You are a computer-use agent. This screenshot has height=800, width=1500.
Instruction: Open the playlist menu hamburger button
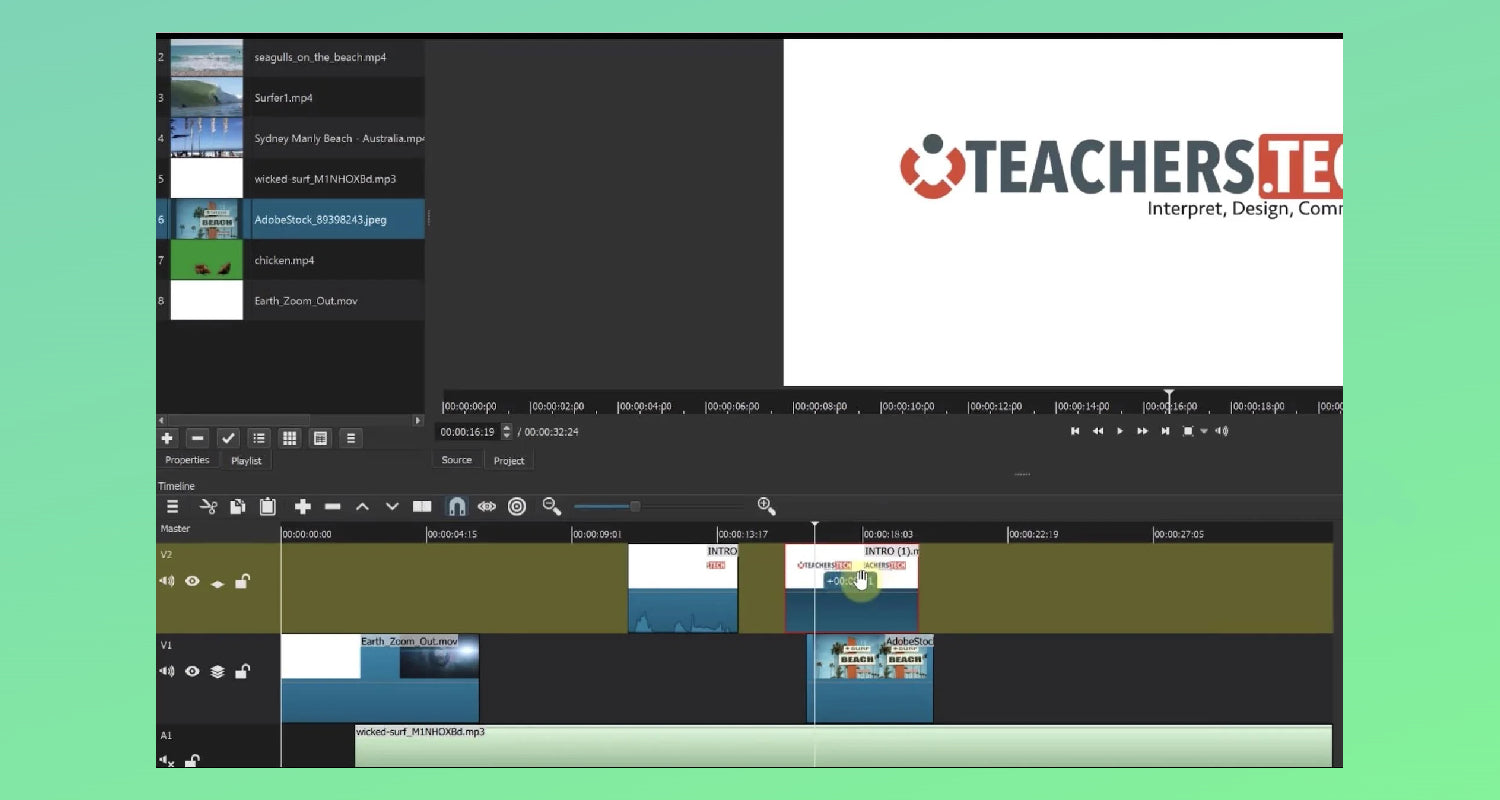[x=351, y=438]
